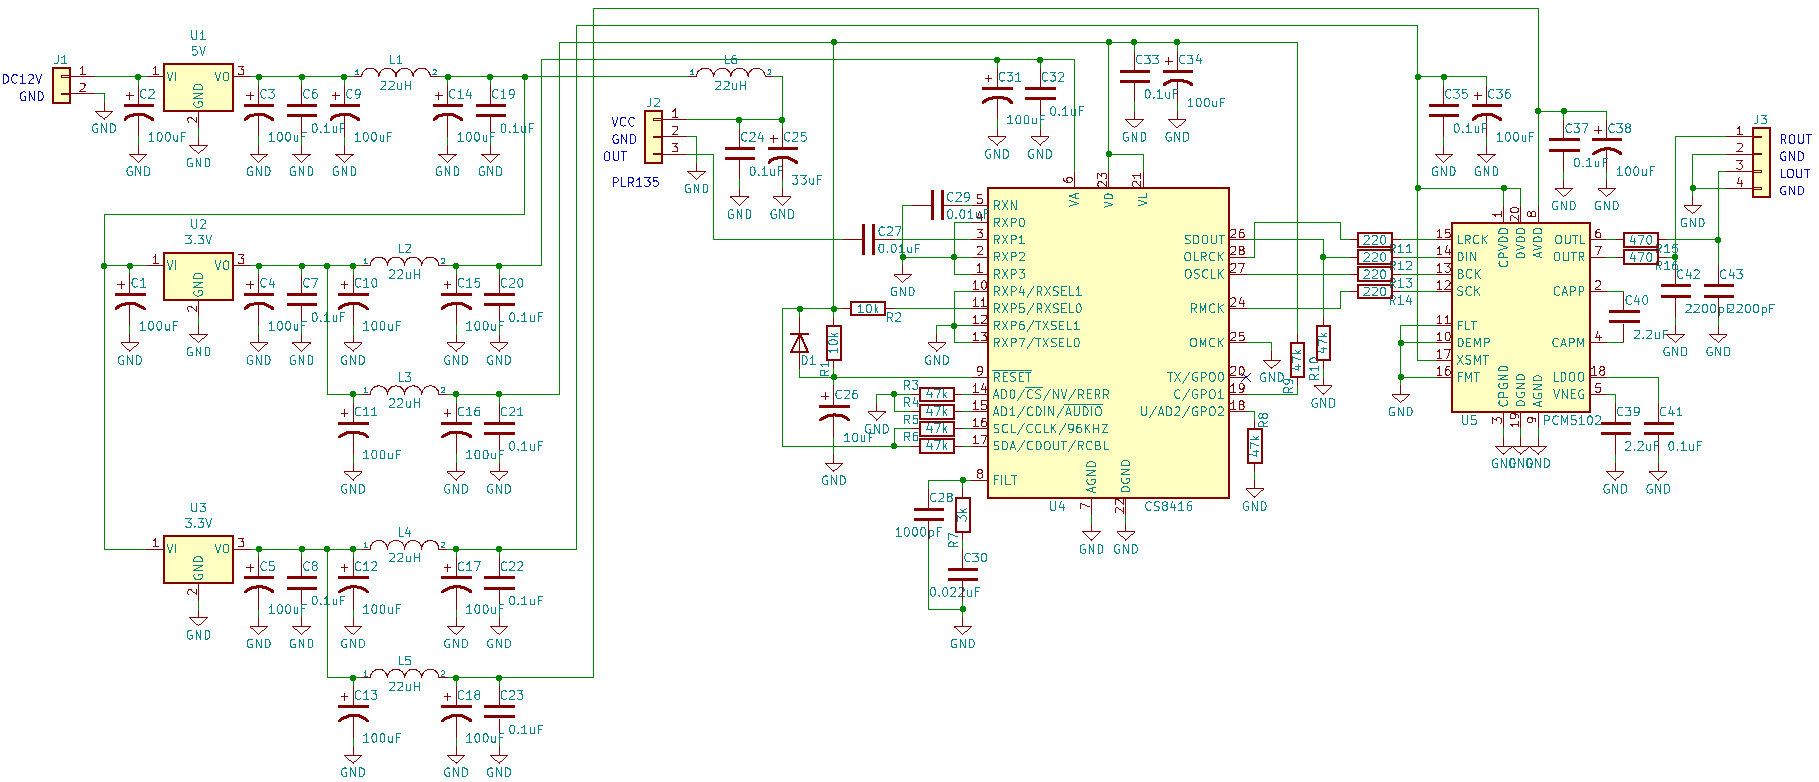Click the J3 audio output connector
Image resolution: width=1819 pixels, height=782 pixels.
click(x=1761, y=162)
